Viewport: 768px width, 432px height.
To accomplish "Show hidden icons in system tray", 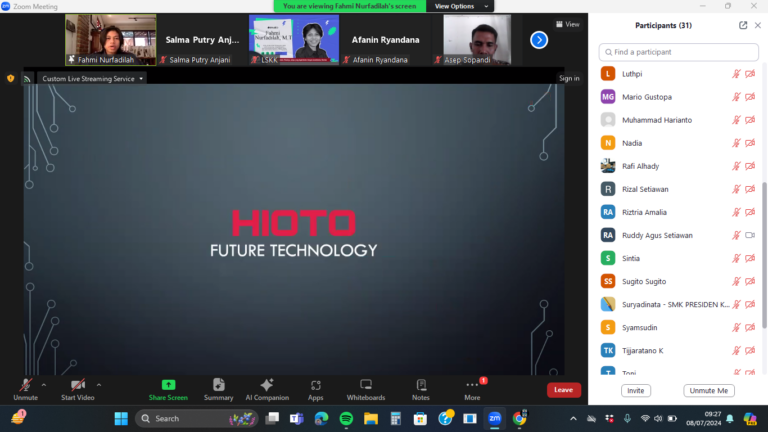I will click(573, 418).
